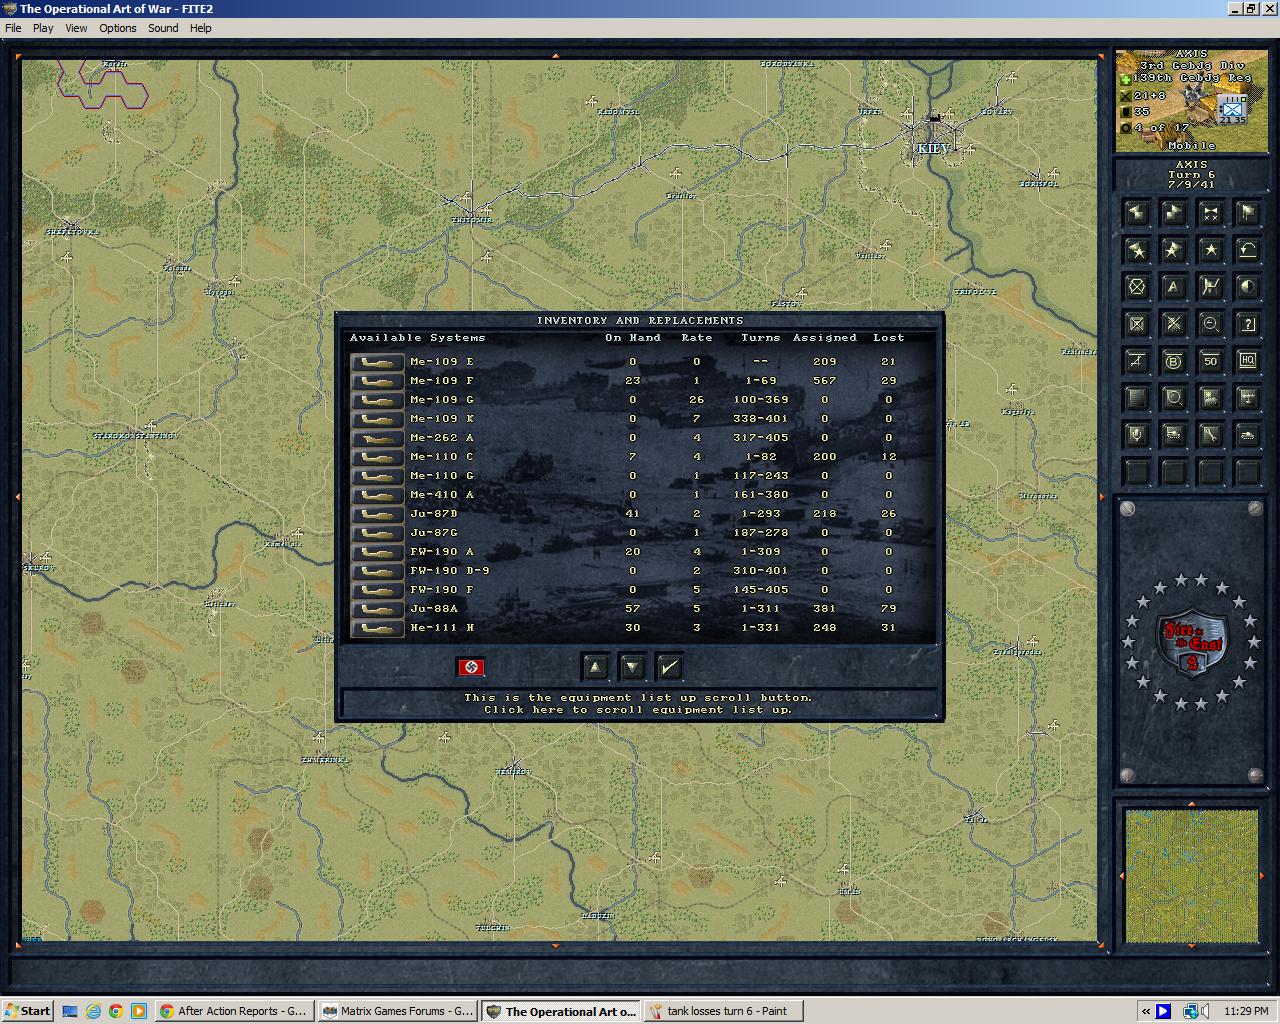Viewport: 1280px width, 1024px height.
Task: Click the microphone icon in the sidebar
Action: coord(1136,435)
